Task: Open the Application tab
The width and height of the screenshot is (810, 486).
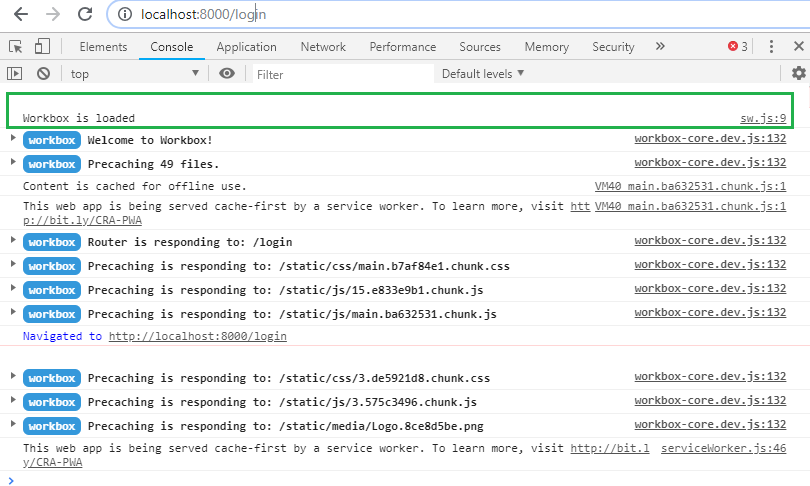Action: [246, 47]
